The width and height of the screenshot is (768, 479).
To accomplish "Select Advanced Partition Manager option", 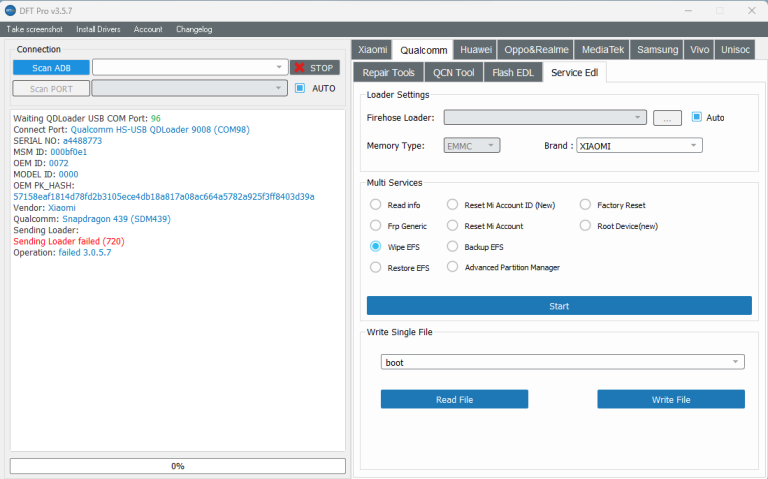I will (453, 267).
